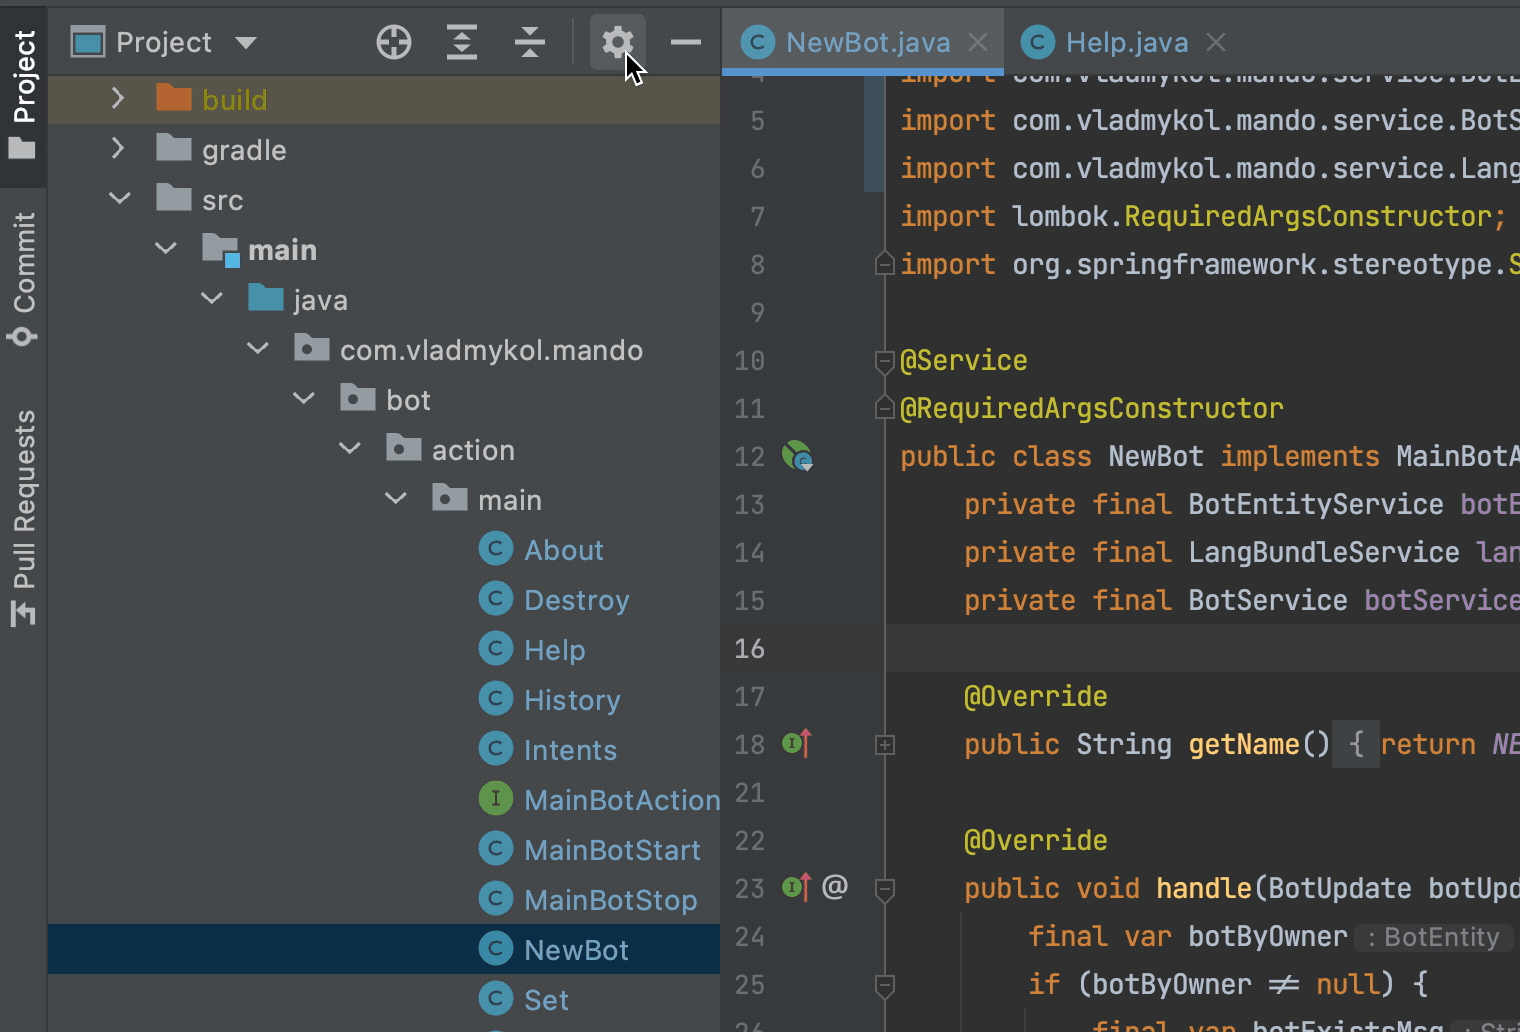Open the Project panel options gear icon
Viewport: 1520px width, 1032px height.
click(617, 42)
